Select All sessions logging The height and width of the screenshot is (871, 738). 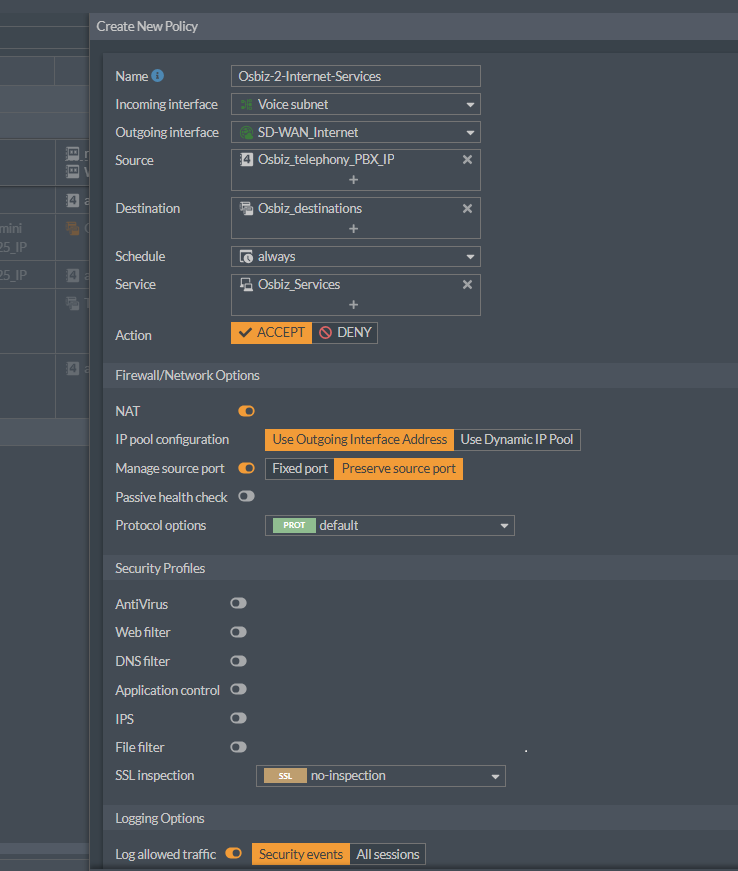point(388,854)
